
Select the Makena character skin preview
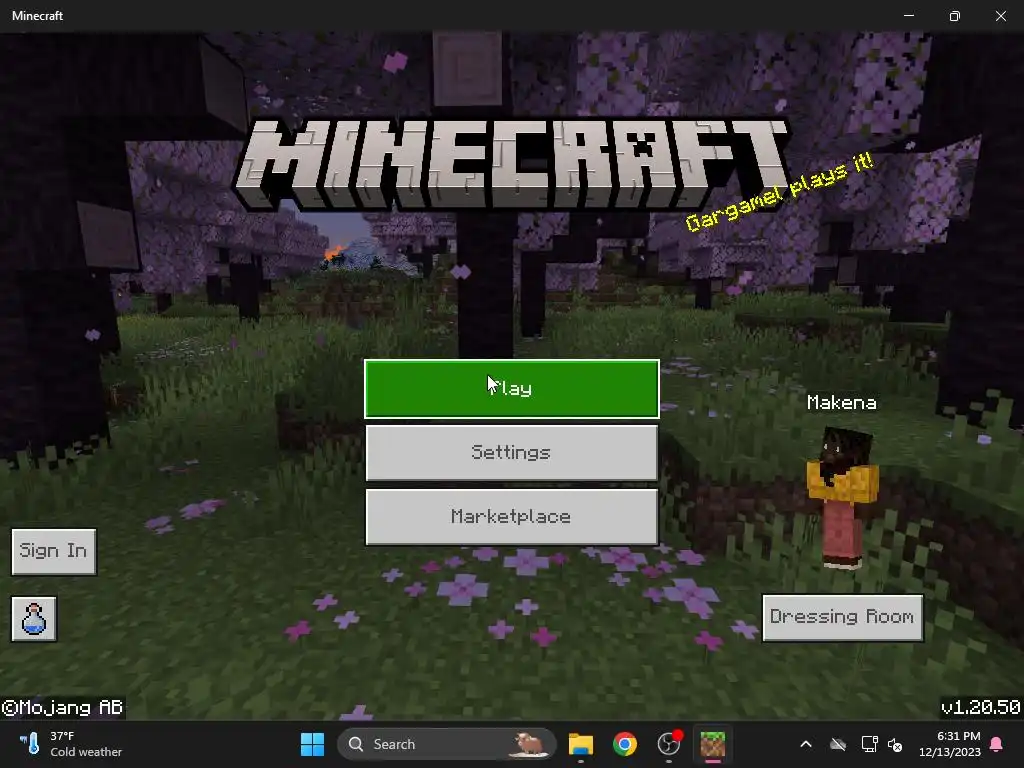[x=841, y=498]
